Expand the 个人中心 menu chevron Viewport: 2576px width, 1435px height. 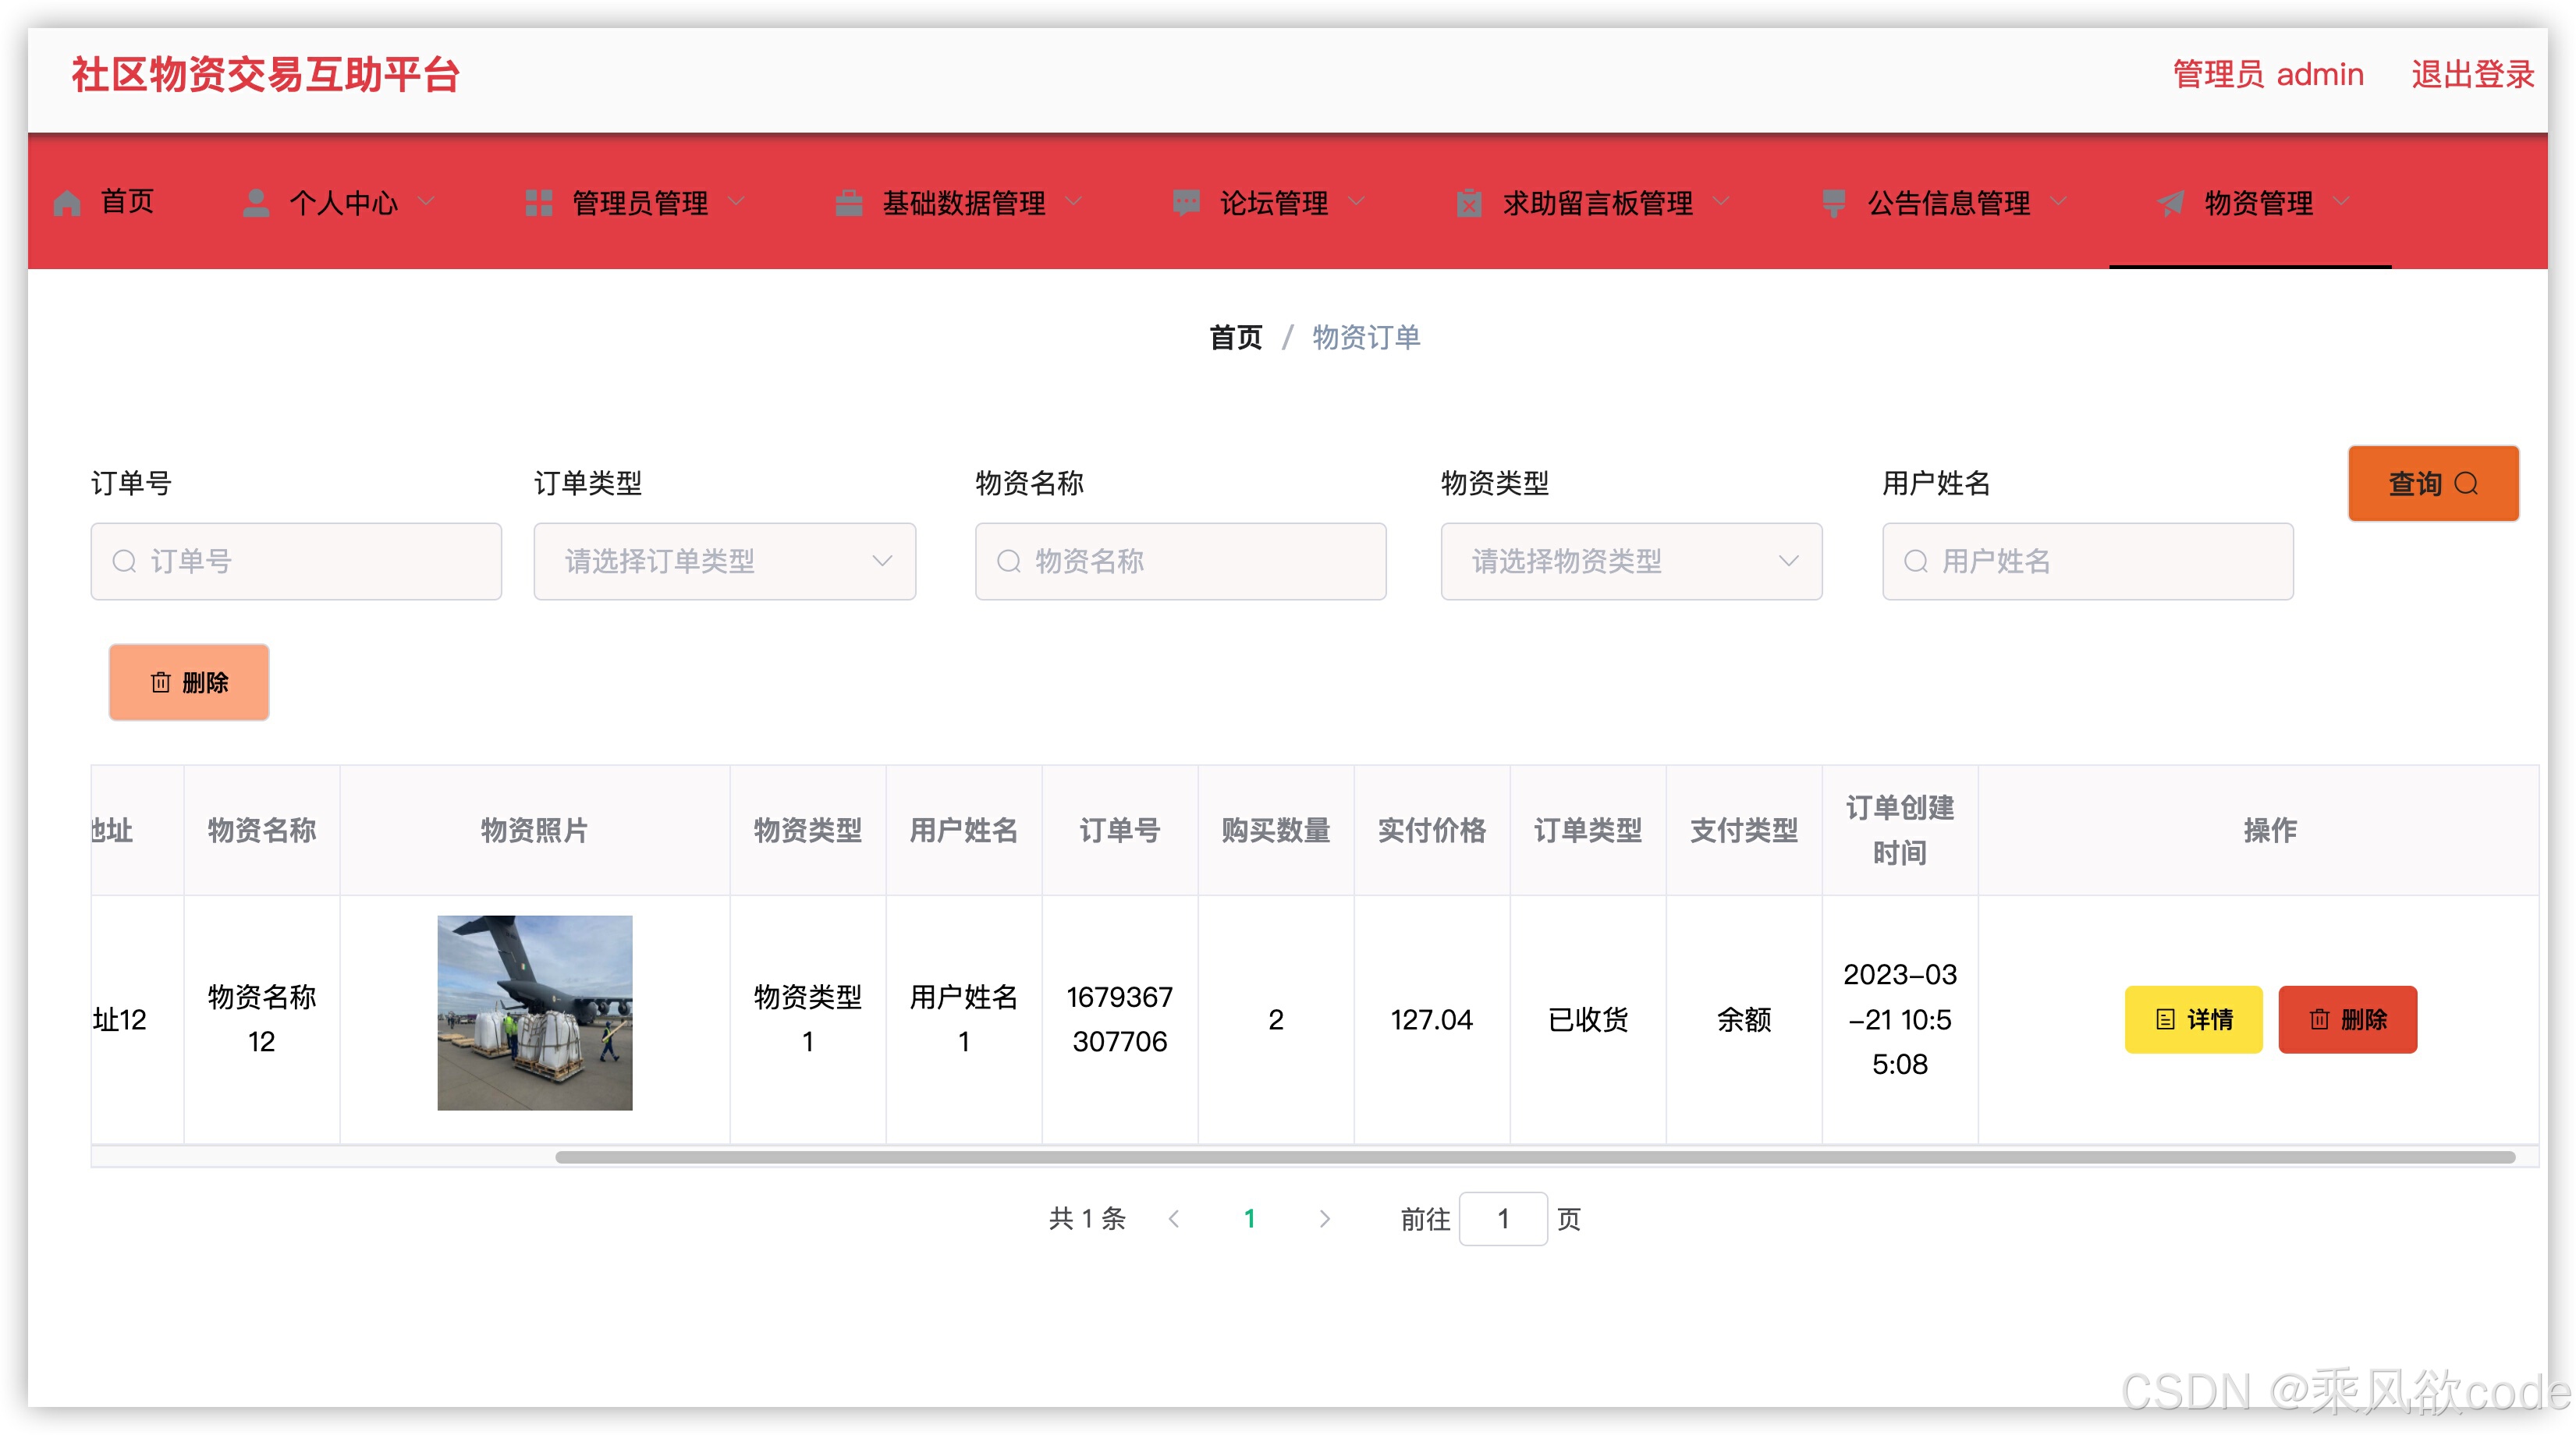click(x=427, y=202)
